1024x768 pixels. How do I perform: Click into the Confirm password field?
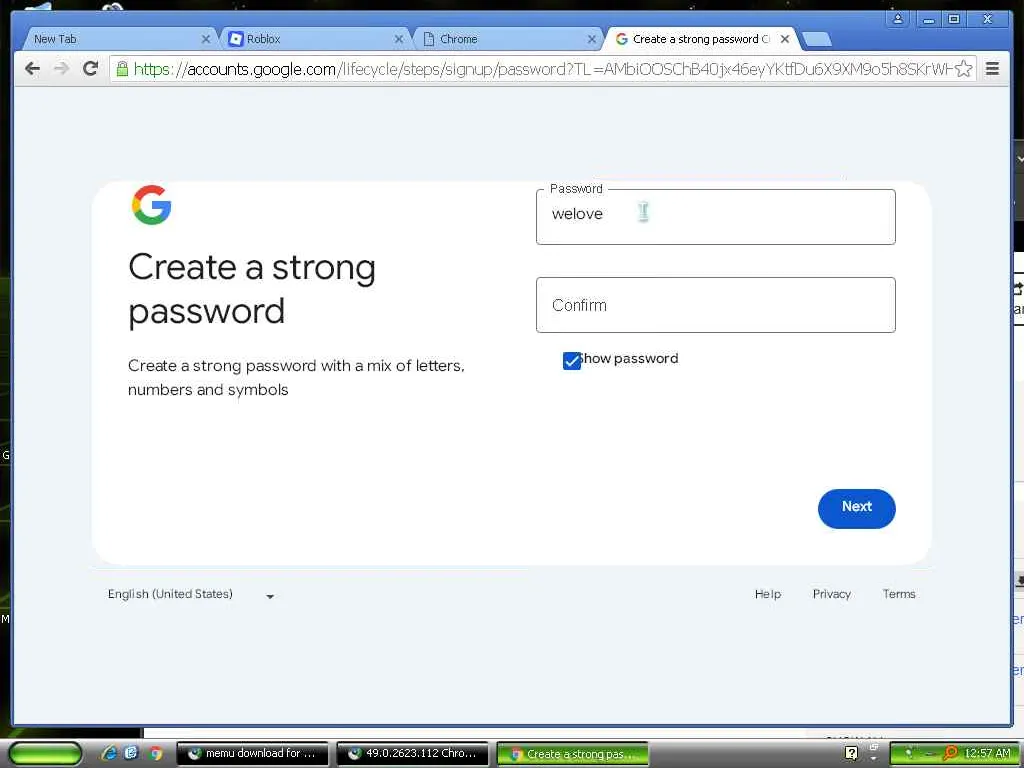click(715, 305)
